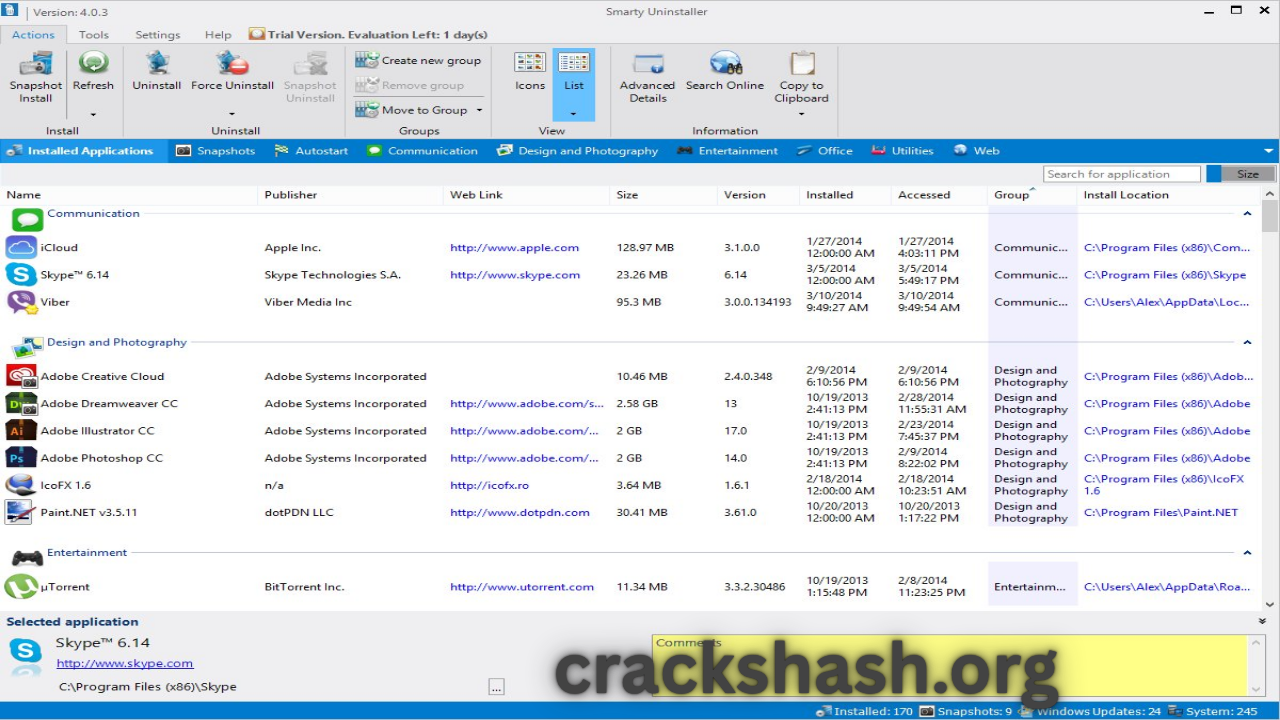Switch to the Web category tab
The height and width of the screenshot is (720, 1280).
[976, 151]
